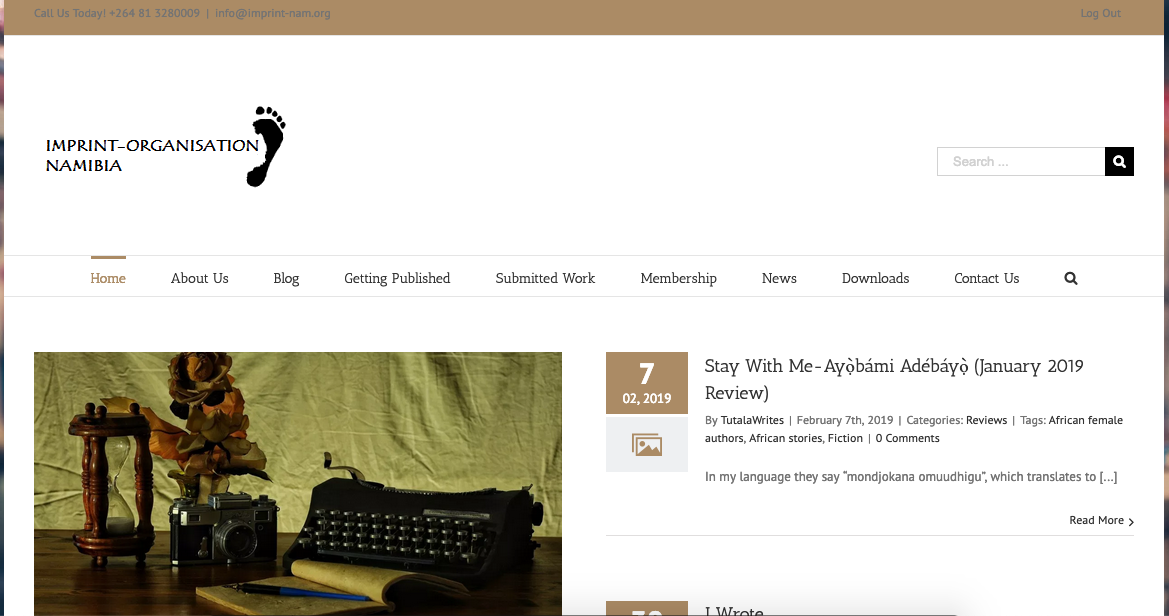Click the footprint logo image
This screenshot has width=1169, height=616.
pos(266,146)
